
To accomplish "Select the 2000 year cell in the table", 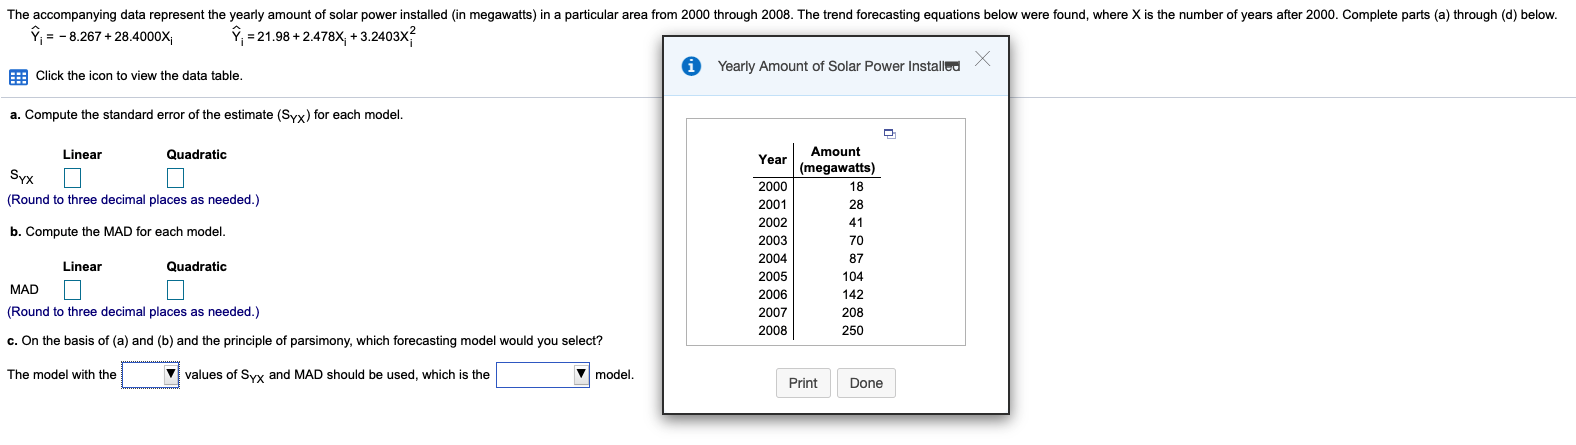I will tap(773, 187).
